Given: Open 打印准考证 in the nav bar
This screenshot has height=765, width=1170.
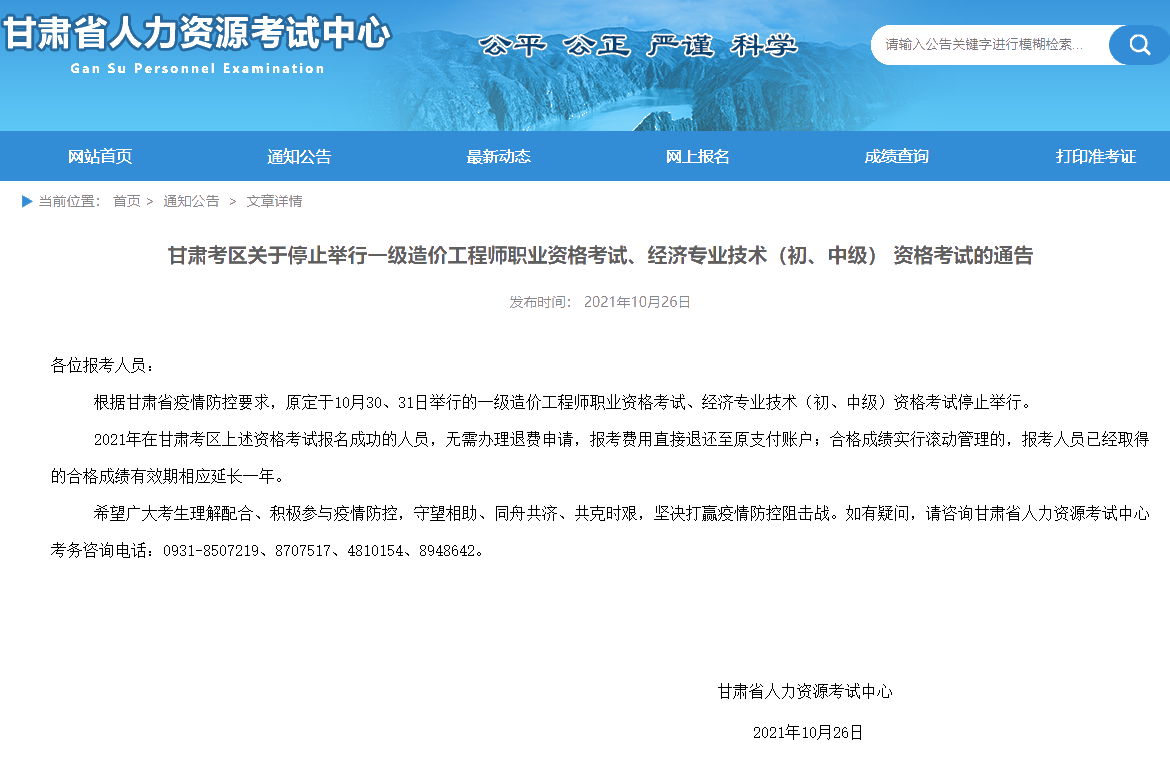Looking at the screenshot, I should [1095, 156].
